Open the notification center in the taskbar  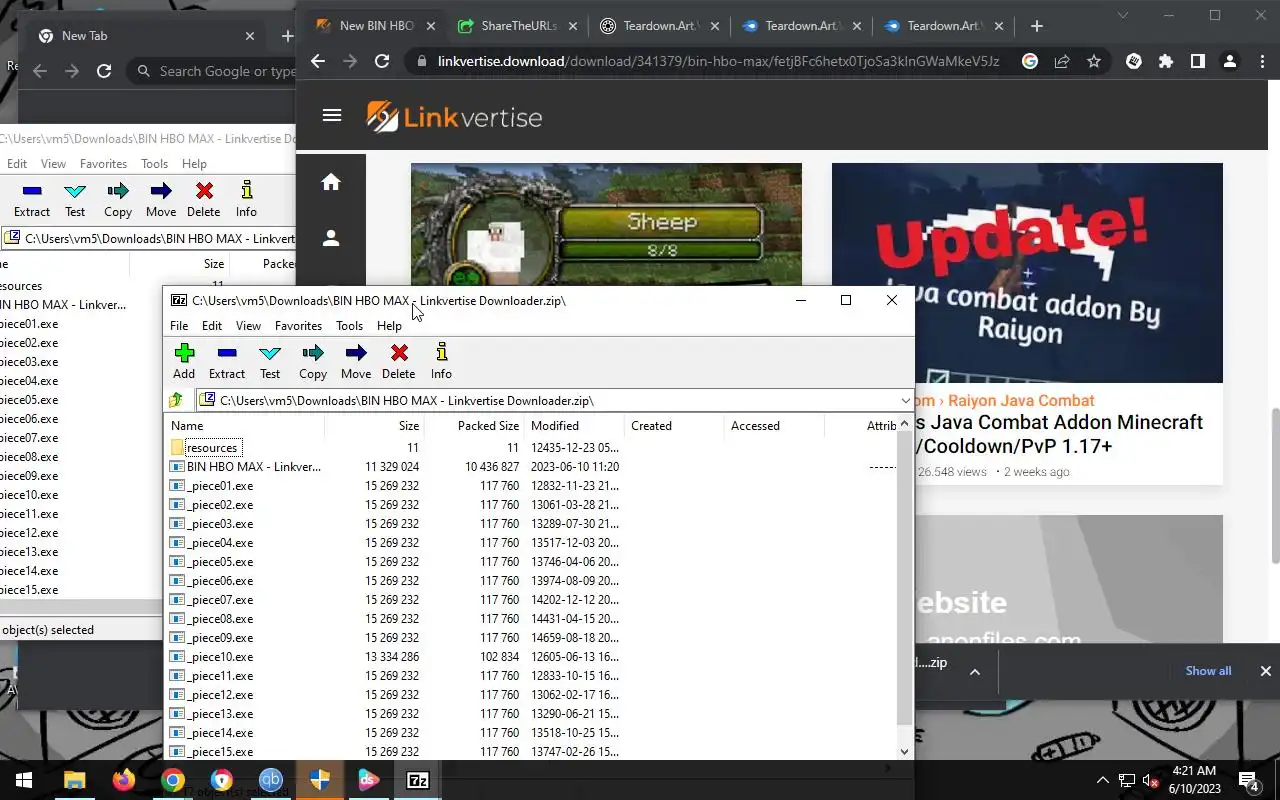pyautogui.click(x=1249, y=780)
